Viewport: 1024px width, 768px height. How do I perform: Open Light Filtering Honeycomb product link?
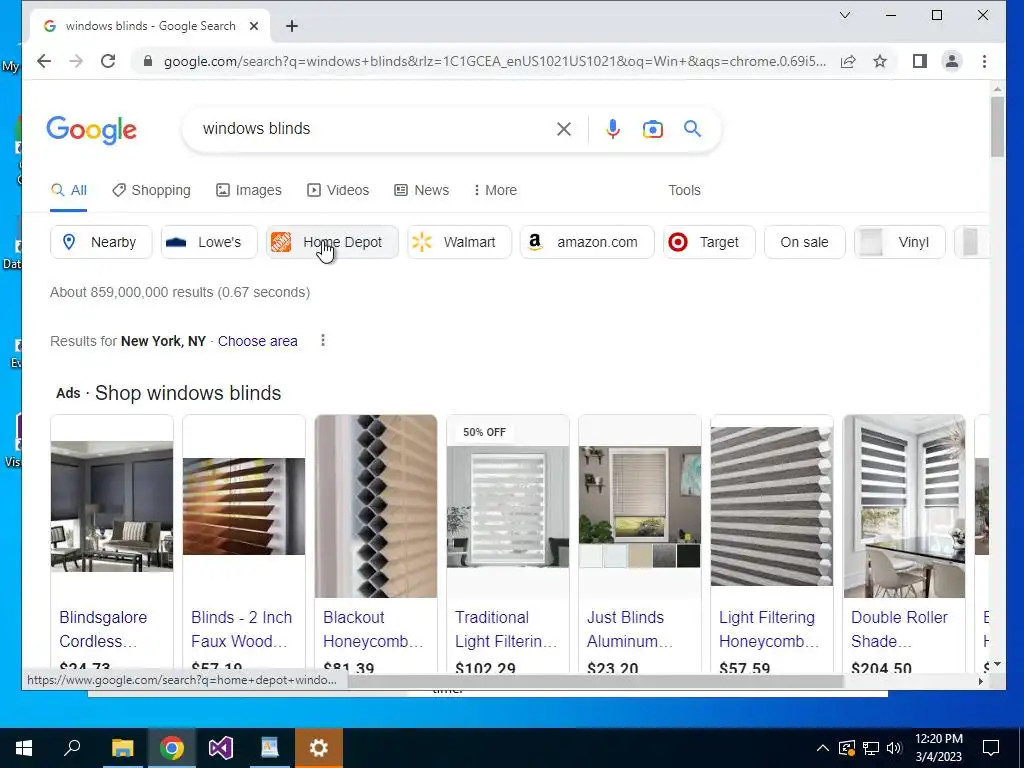tap(769, 629)
